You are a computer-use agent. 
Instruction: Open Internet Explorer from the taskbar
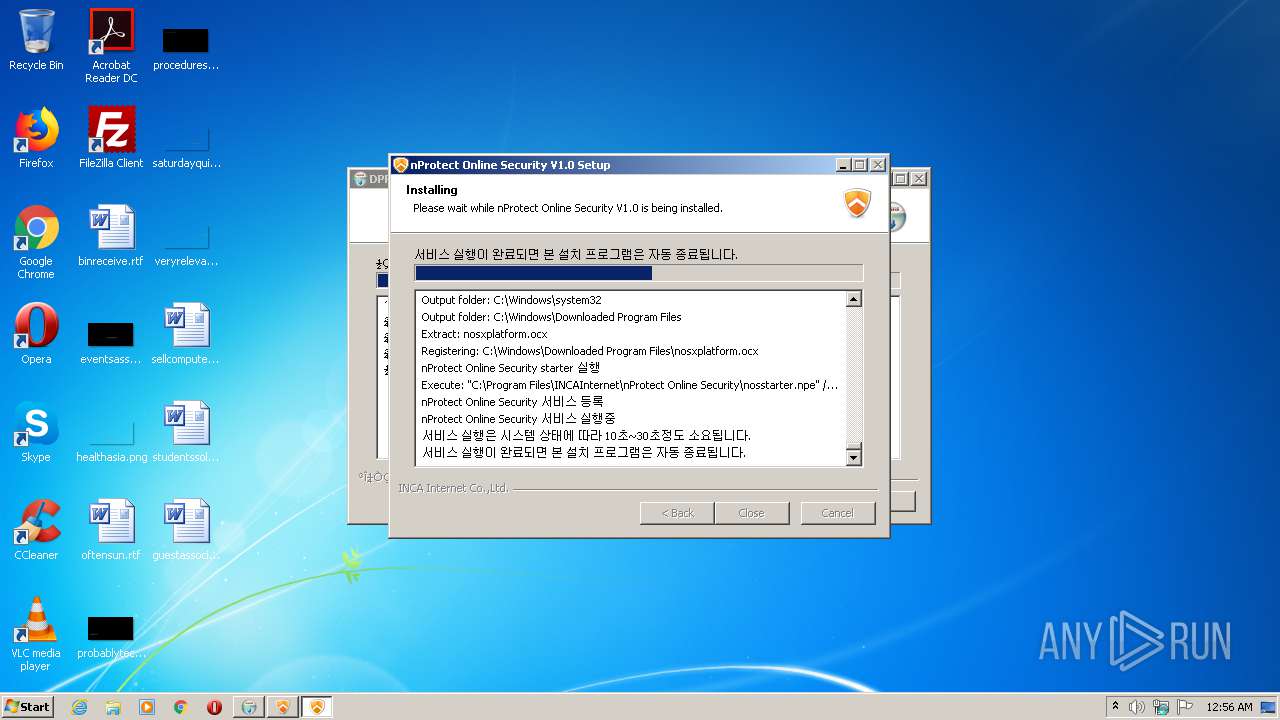(x=79, y=707)
